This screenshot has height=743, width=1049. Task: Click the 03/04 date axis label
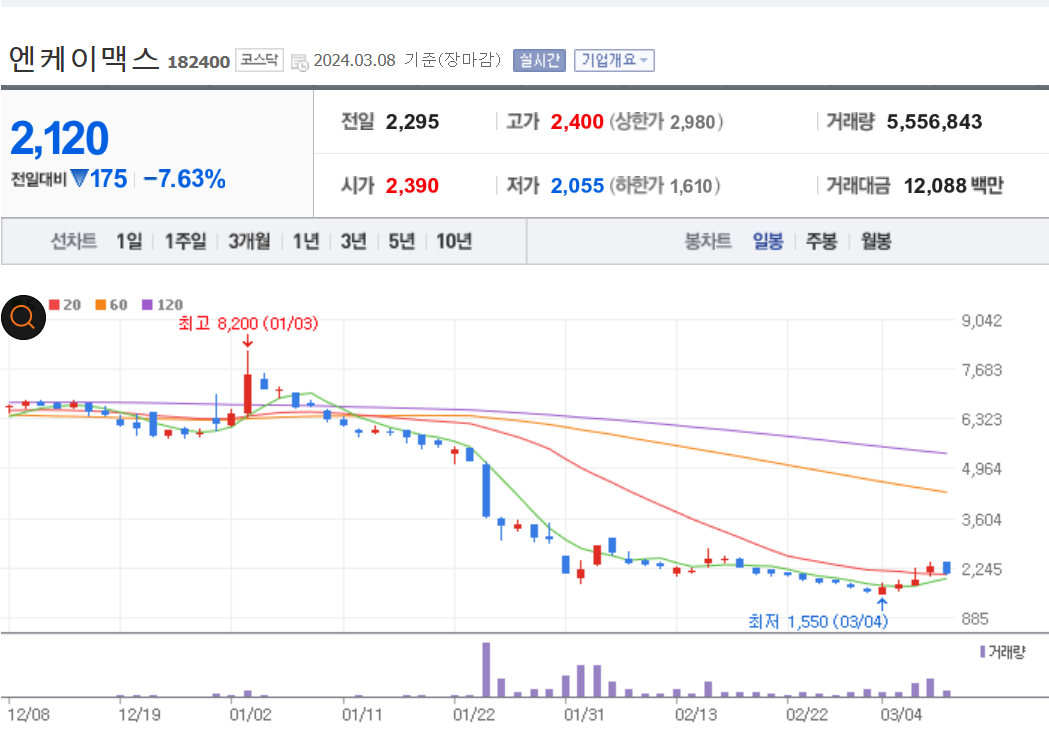point(900,715)
